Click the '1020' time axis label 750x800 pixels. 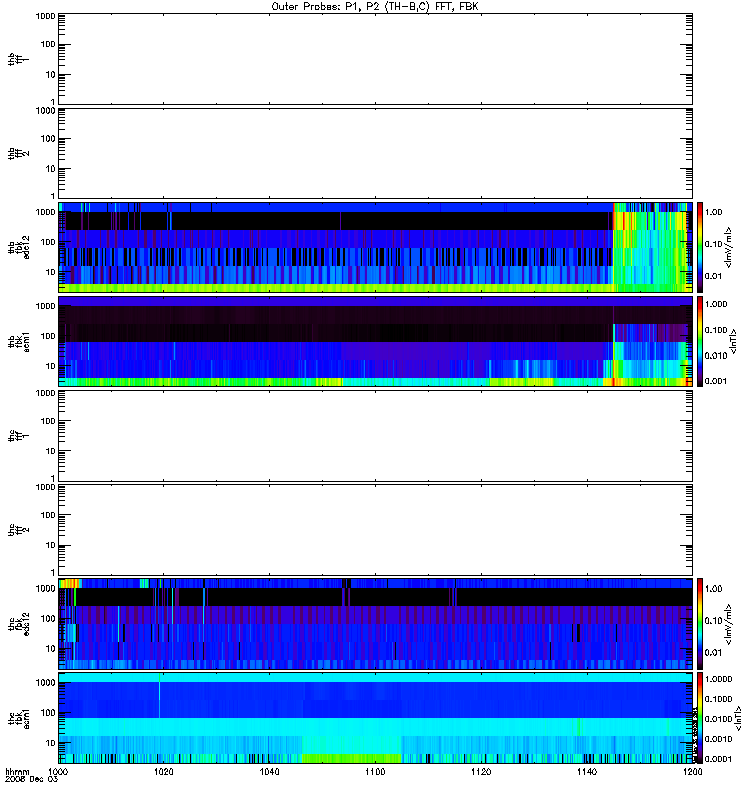[163, 772]
